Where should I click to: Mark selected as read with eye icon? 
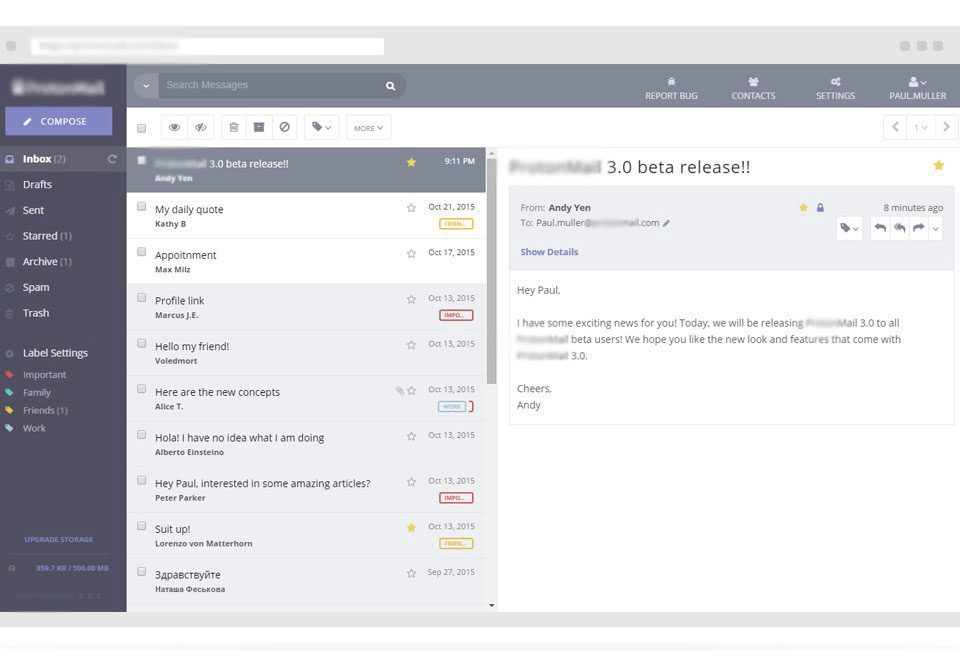174,127
